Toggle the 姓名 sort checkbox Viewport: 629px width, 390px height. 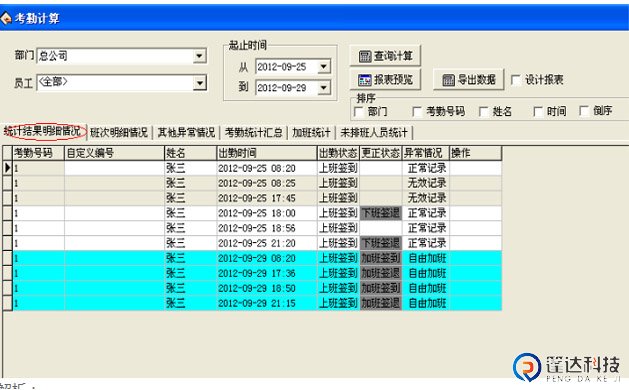click(x=484, y=111)
